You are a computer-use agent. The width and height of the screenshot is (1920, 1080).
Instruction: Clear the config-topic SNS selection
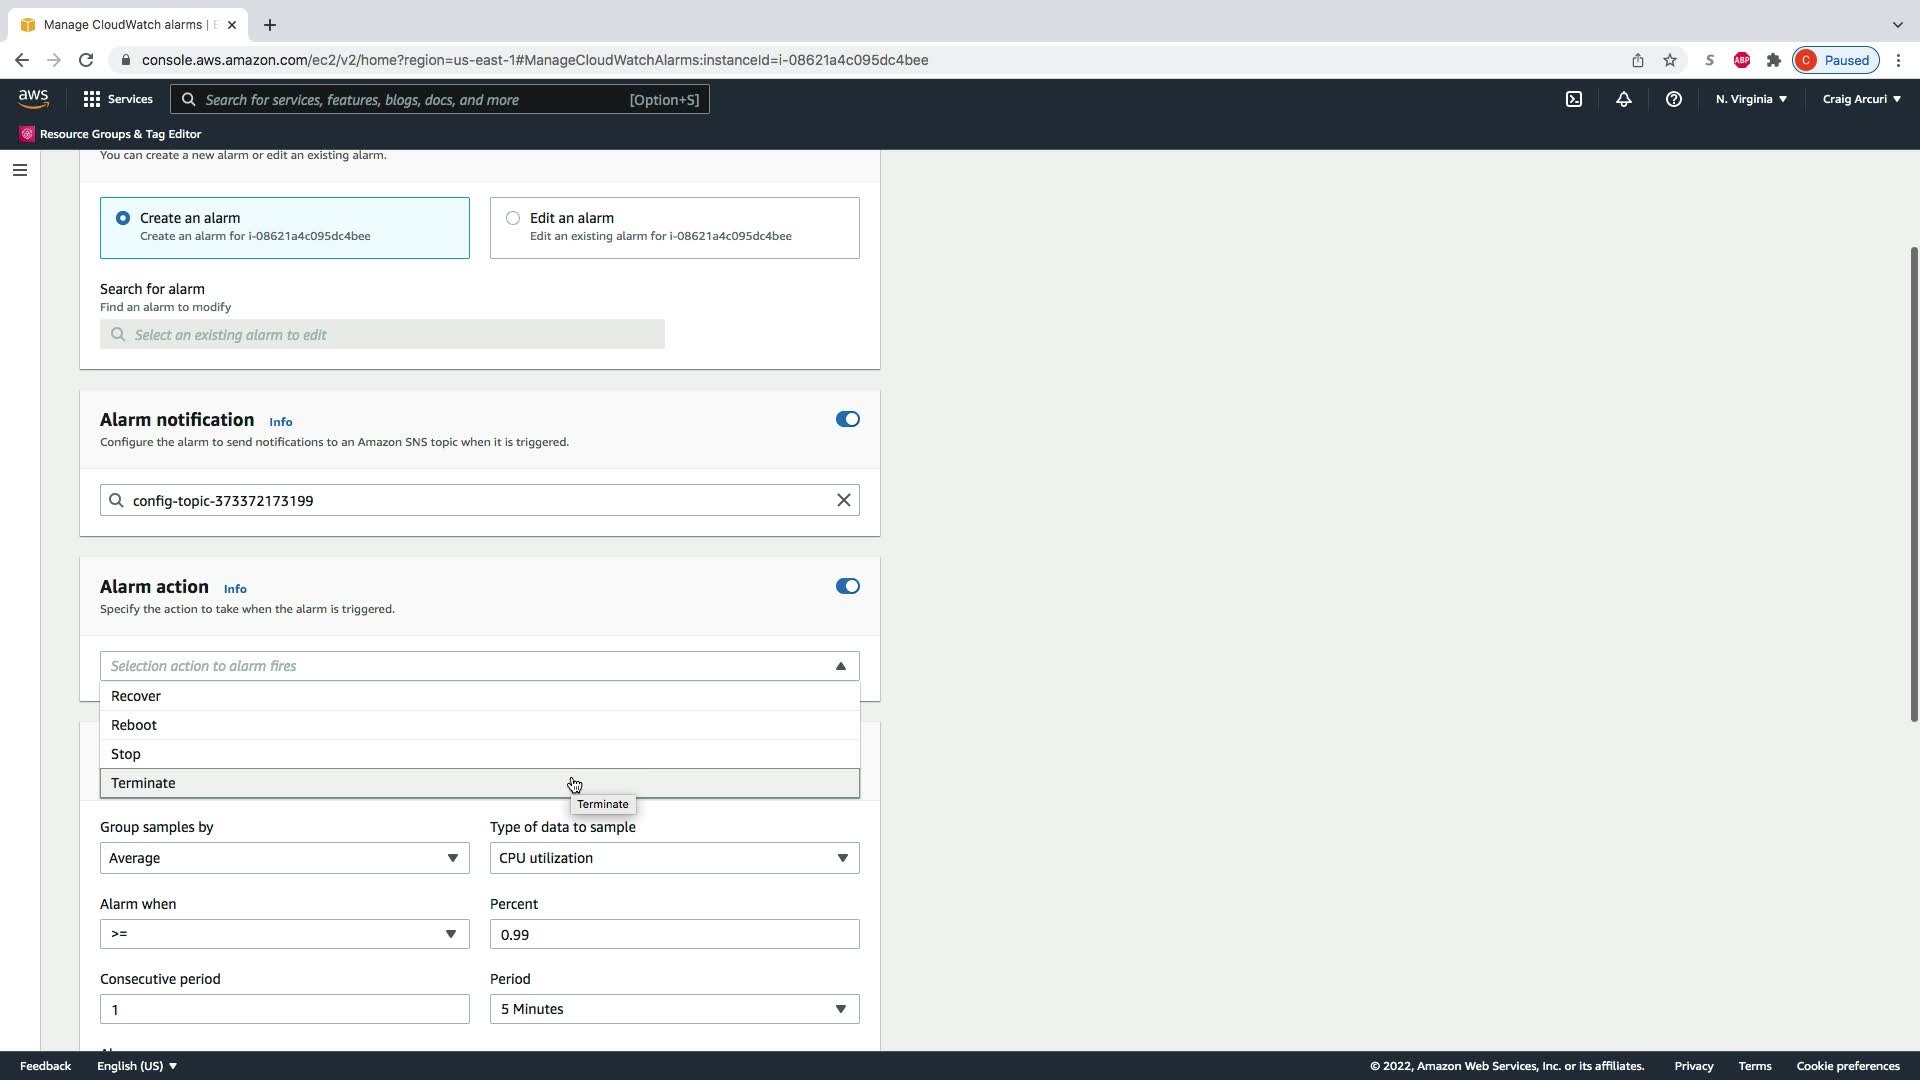[x=843, y=500]
